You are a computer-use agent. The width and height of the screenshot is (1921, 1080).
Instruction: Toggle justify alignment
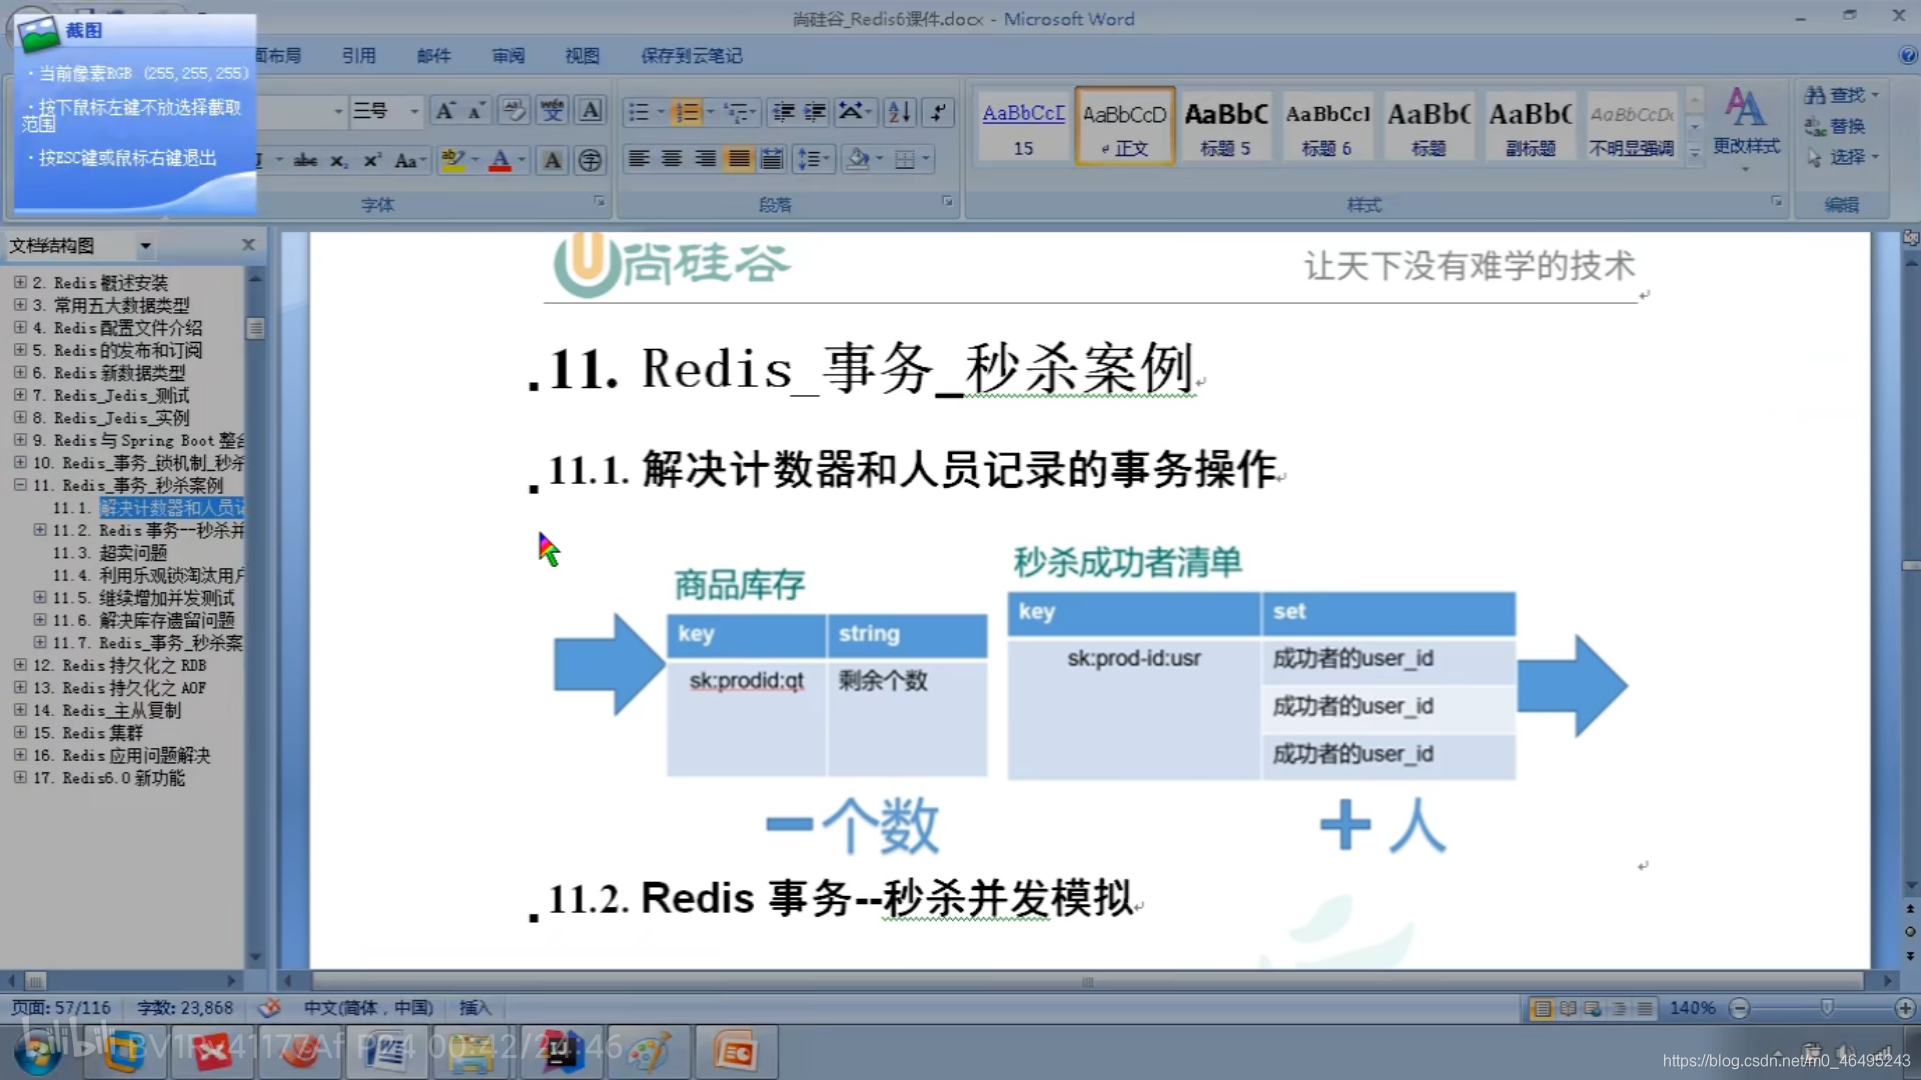pos(738,159)
